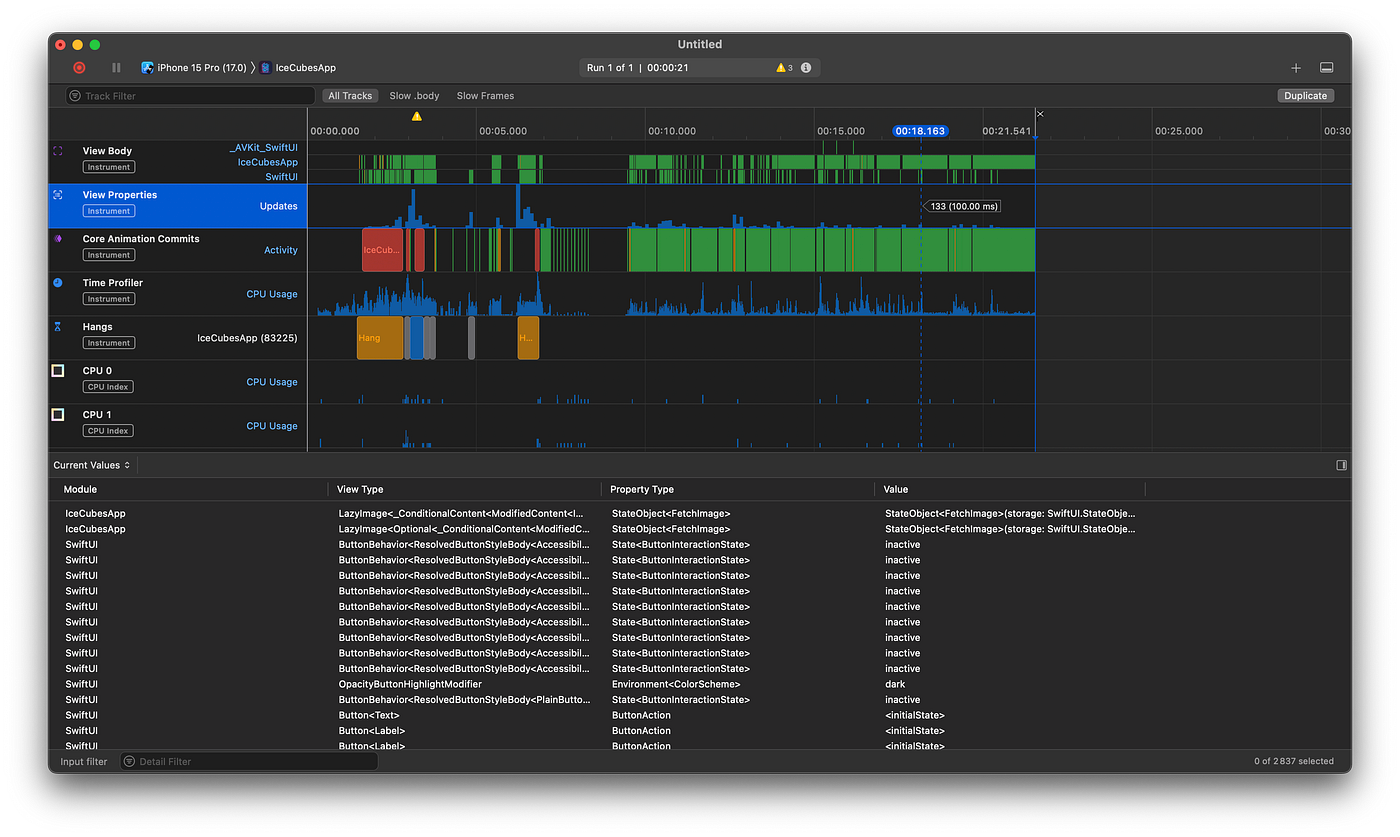This screenshot has height=837, width=1400.
Task: Add an instrument with the plus icon
Action: (x=1295, y=67)
